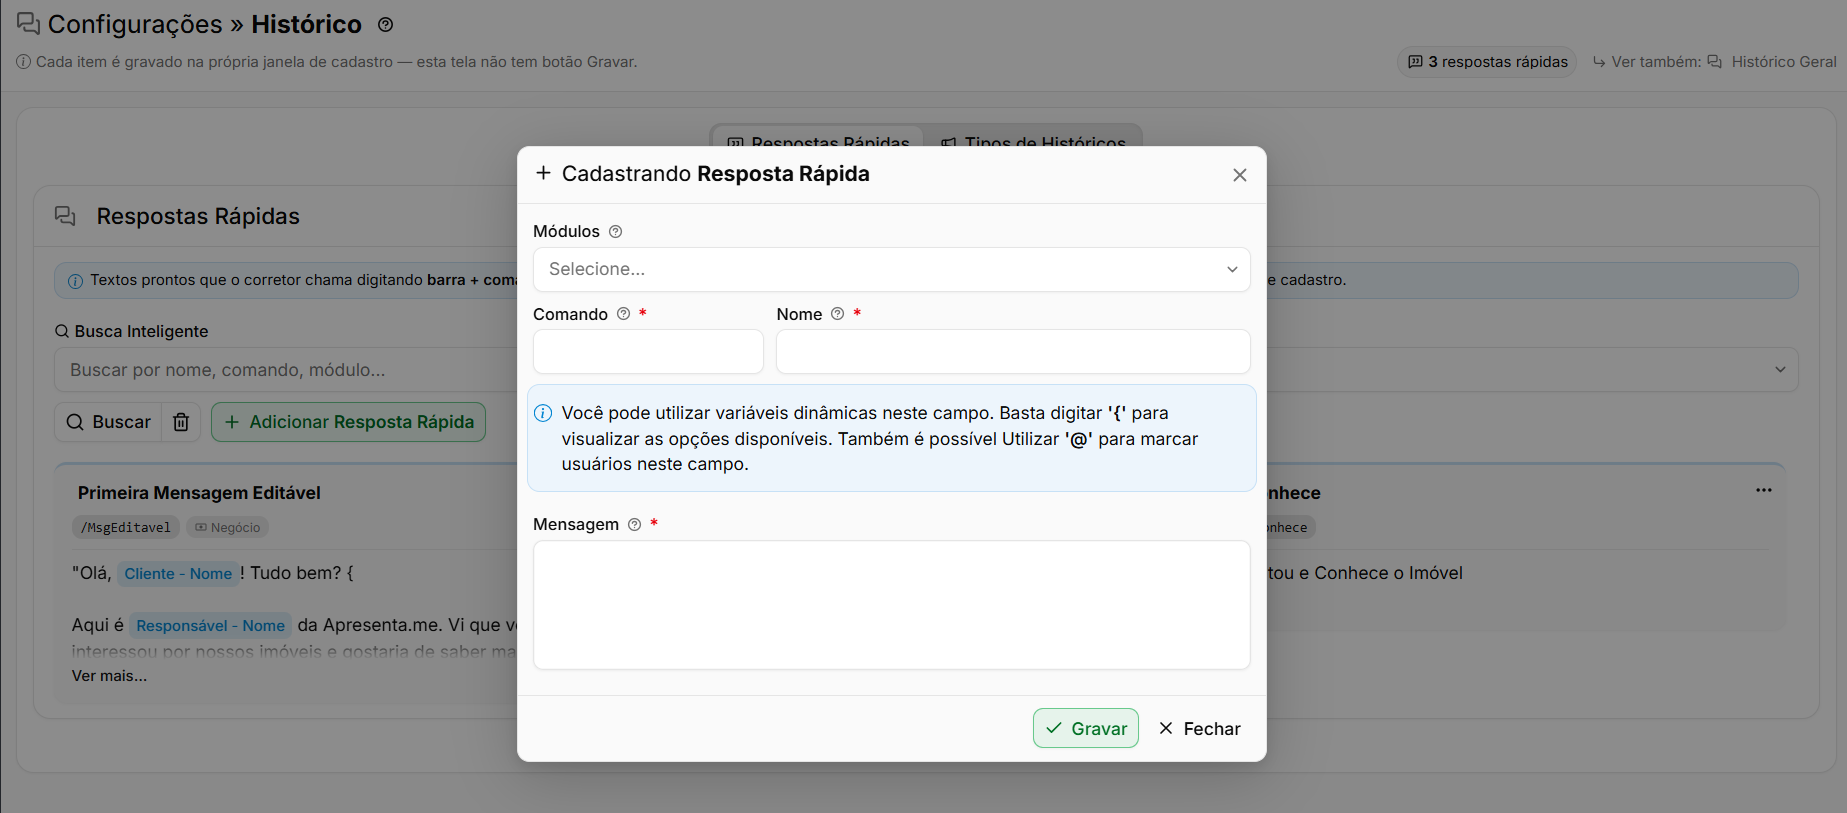Click the help icon next to Módulos
The image size is (1847, 813).
point(616,232)
